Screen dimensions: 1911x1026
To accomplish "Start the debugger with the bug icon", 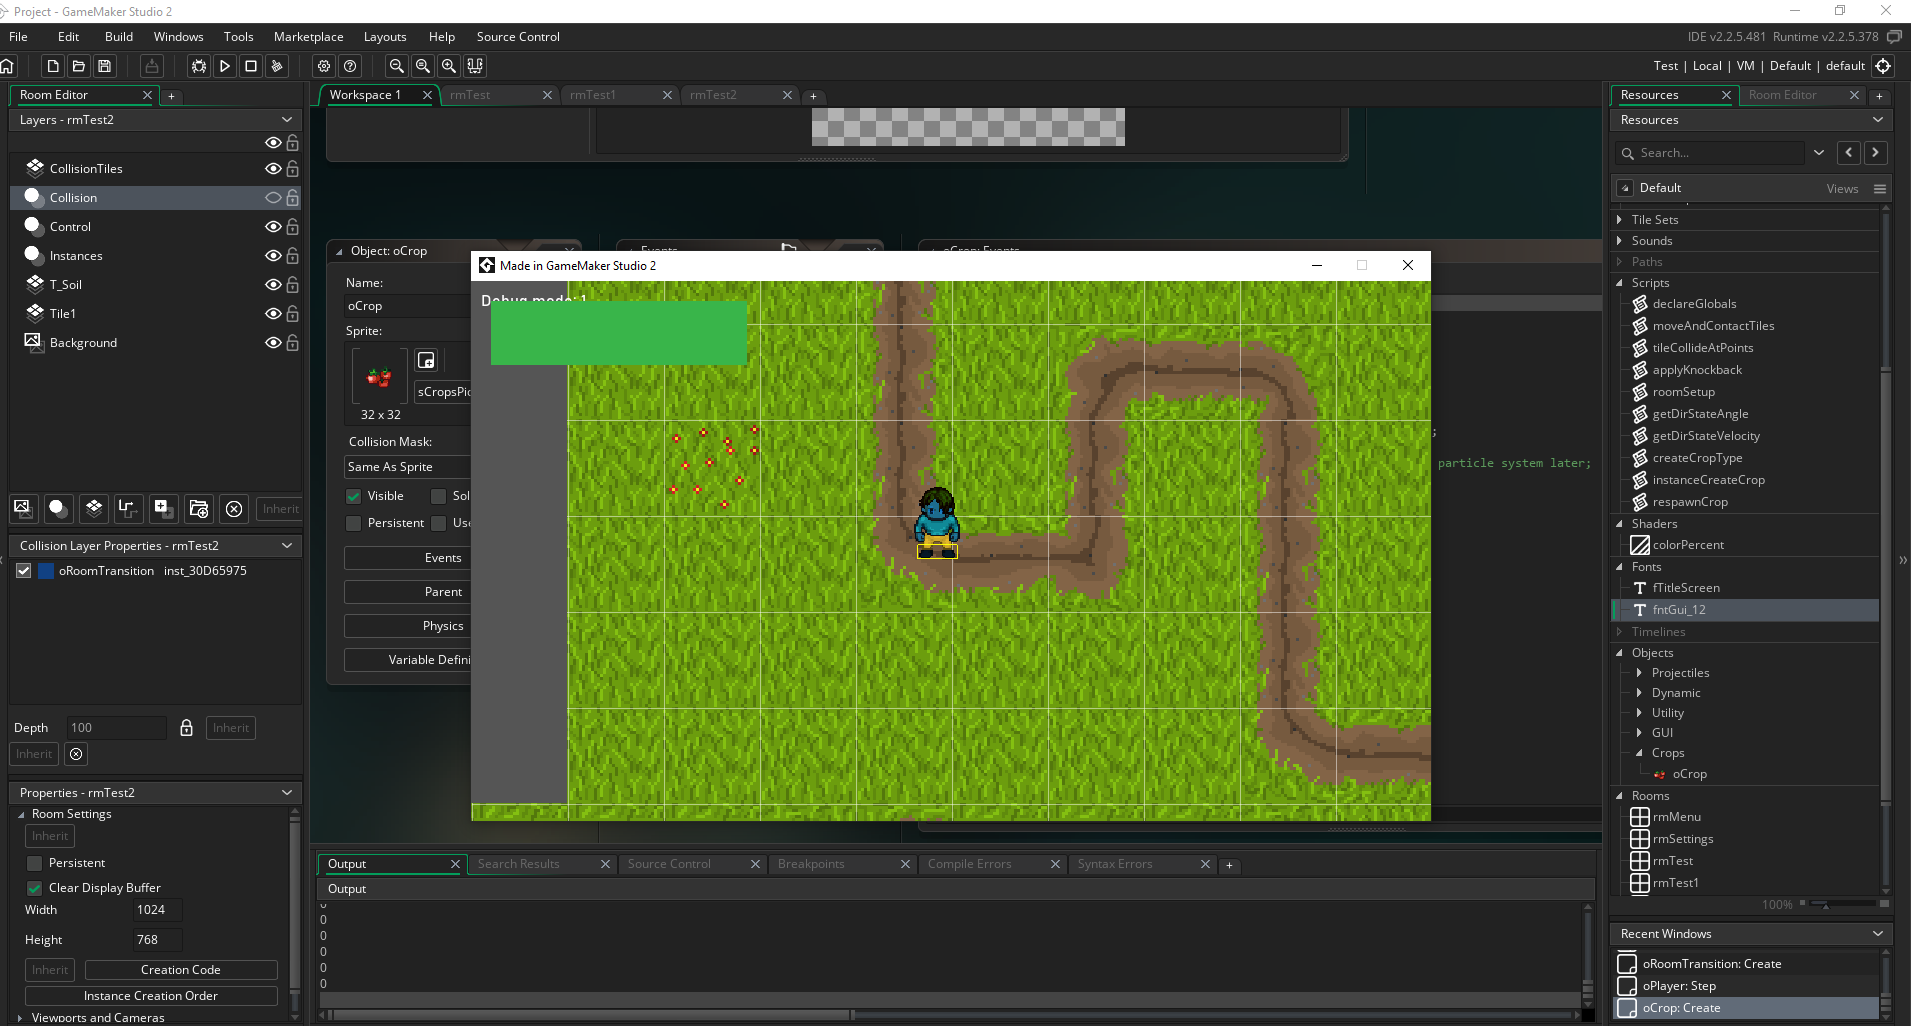I will point(199,66).
